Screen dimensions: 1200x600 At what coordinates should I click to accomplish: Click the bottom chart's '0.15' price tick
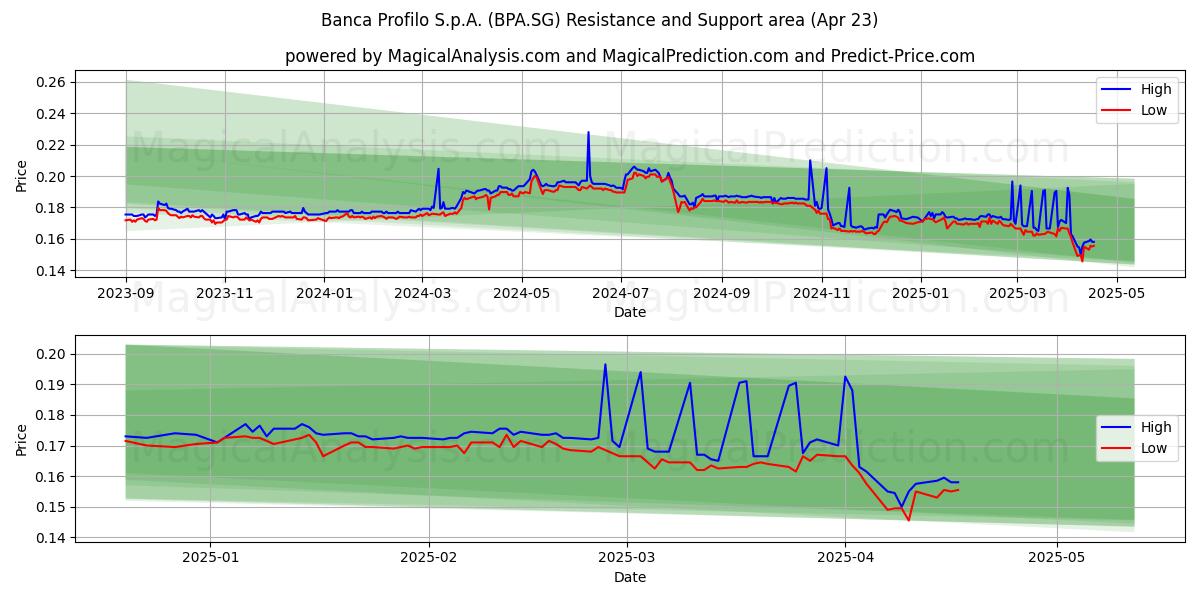(x=51, y=508)
